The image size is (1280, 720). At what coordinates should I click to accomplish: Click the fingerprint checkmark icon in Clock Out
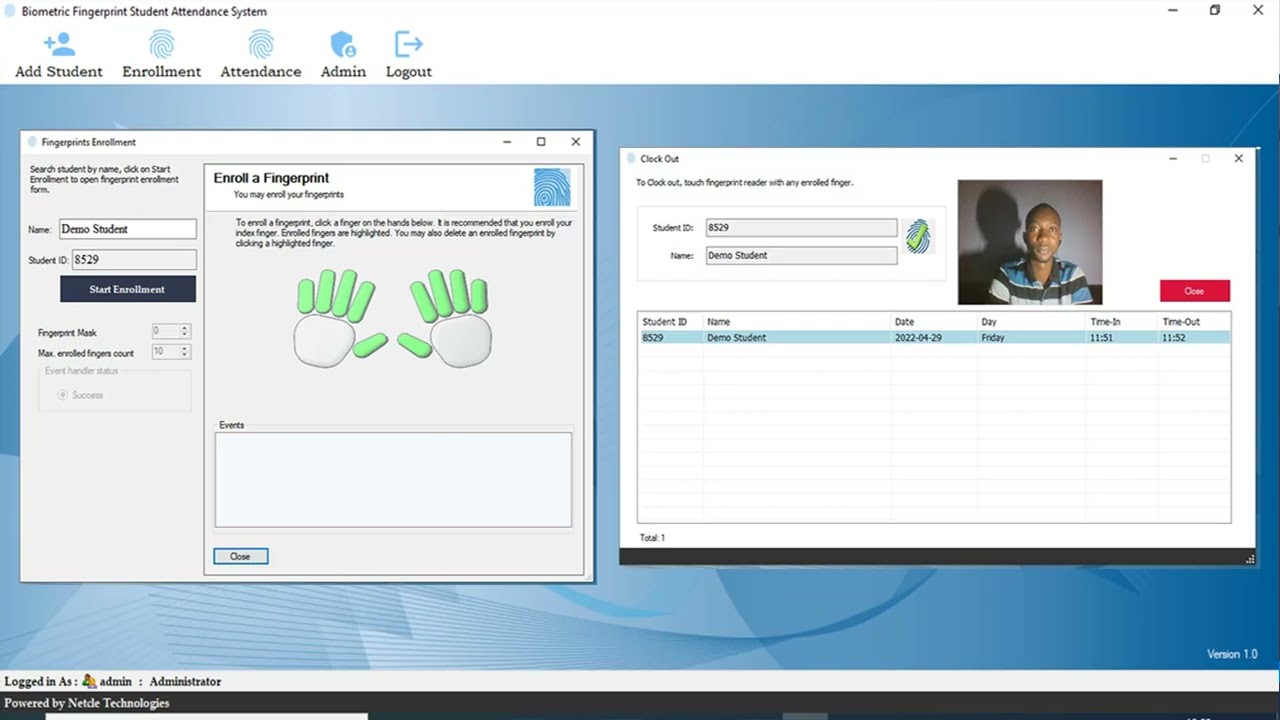click(x=918, y=236)
